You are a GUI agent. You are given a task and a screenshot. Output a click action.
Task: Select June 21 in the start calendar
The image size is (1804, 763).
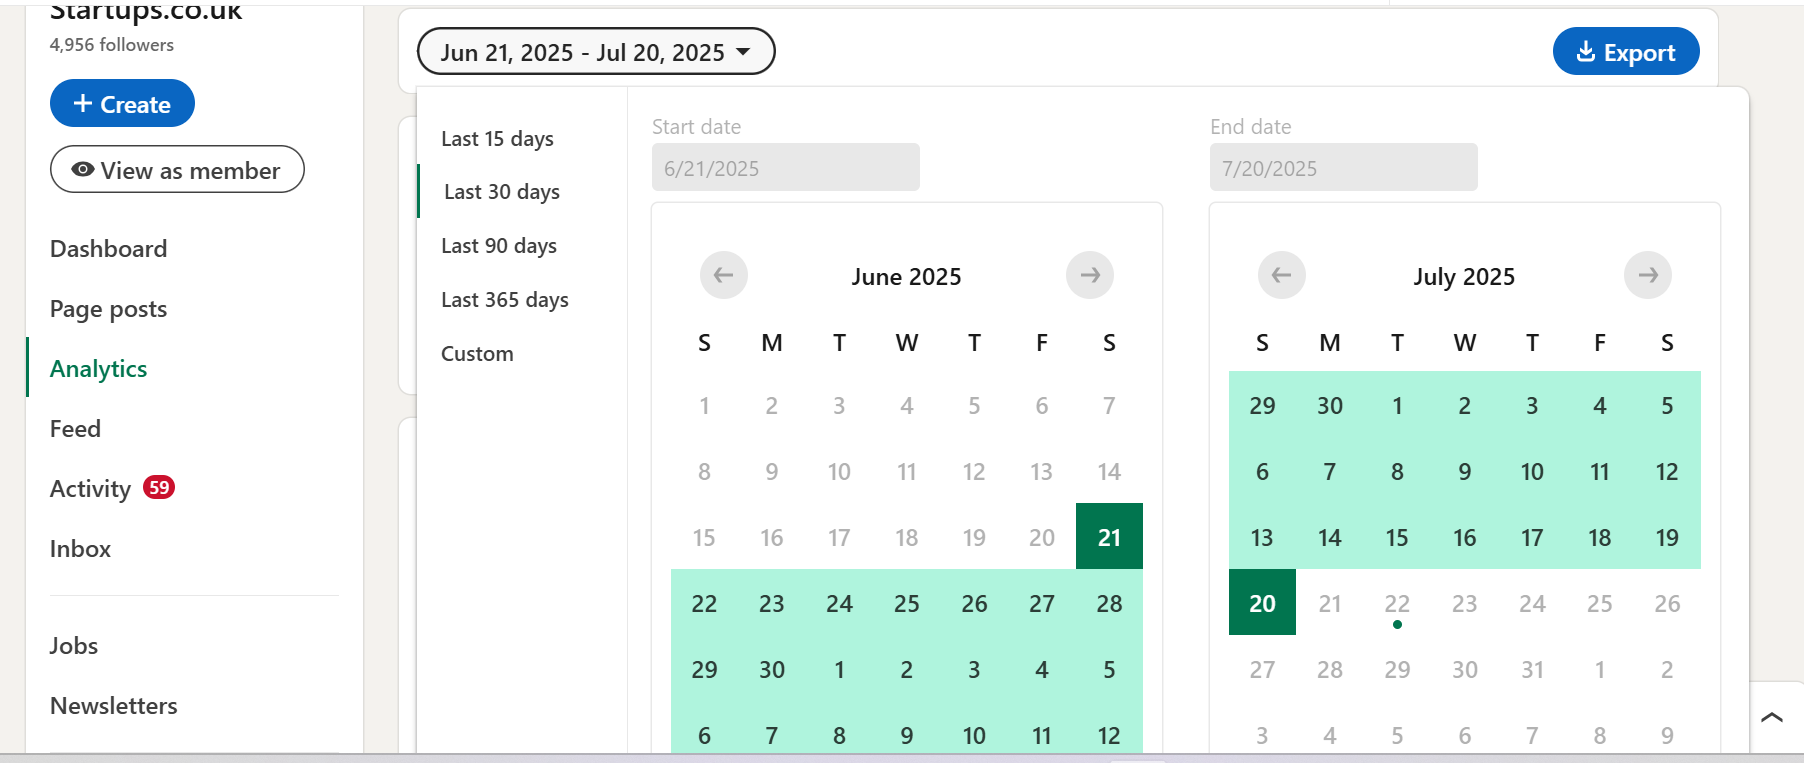tap(1109, 537)
